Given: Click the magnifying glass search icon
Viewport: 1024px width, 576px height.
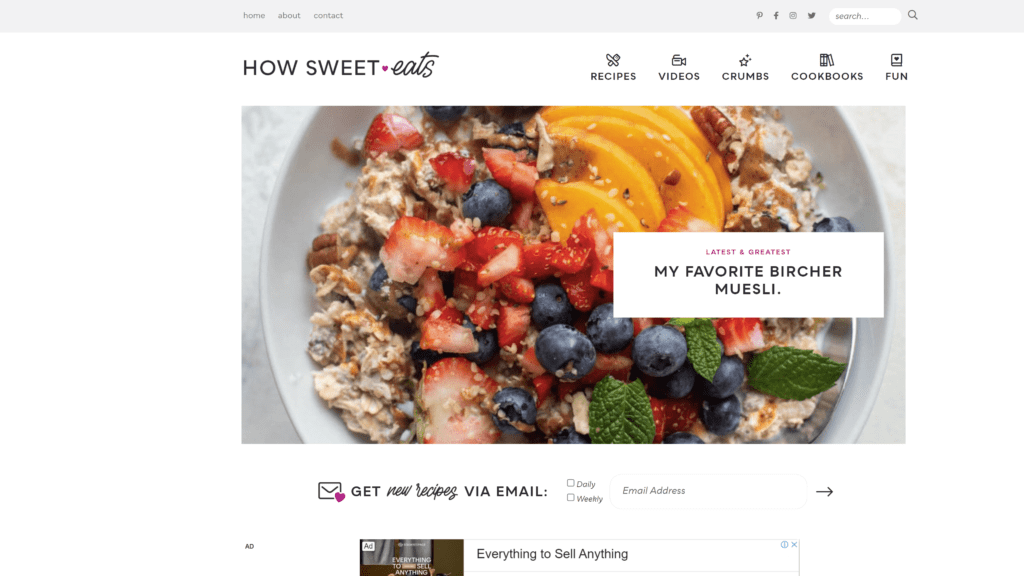Looking at the screenshot, I should [912, 15].
